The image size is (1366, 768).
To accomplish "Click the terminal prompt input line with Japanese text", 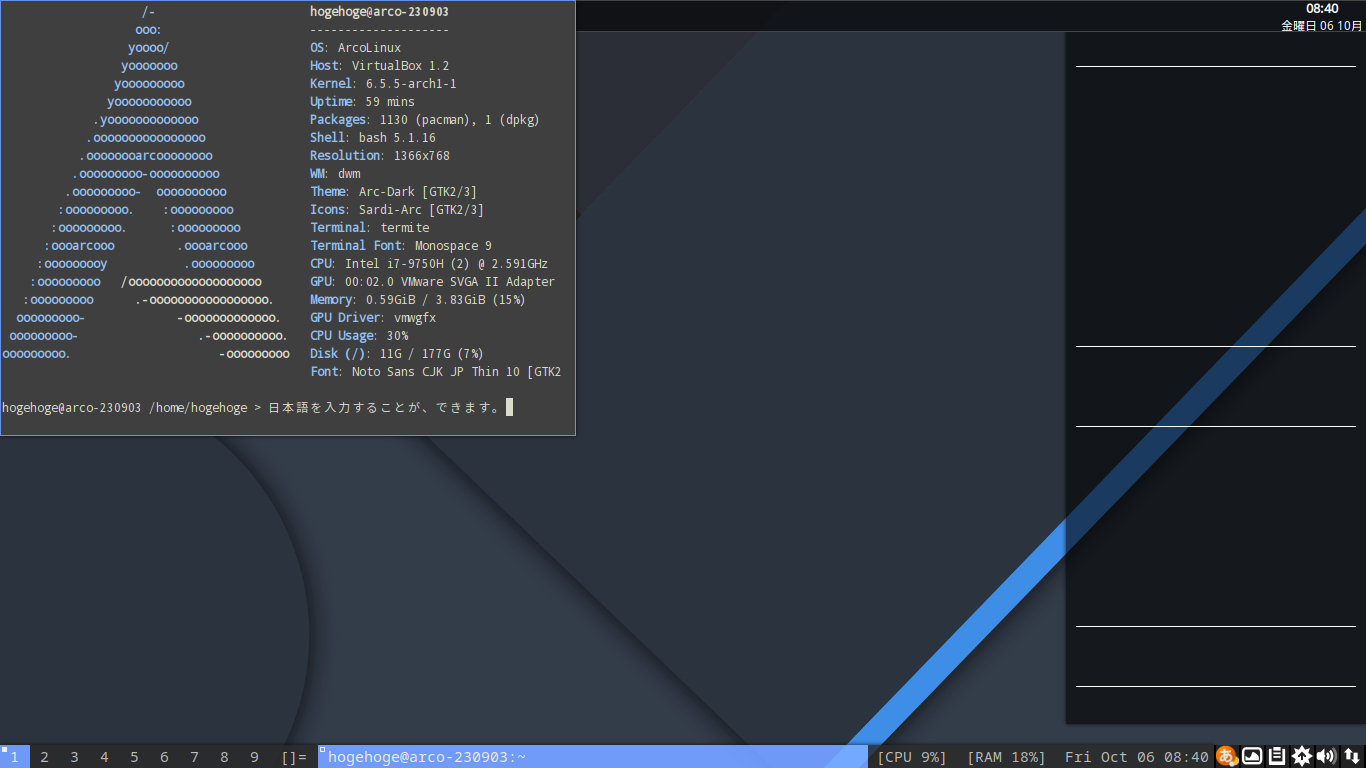I will click(257, 407).
